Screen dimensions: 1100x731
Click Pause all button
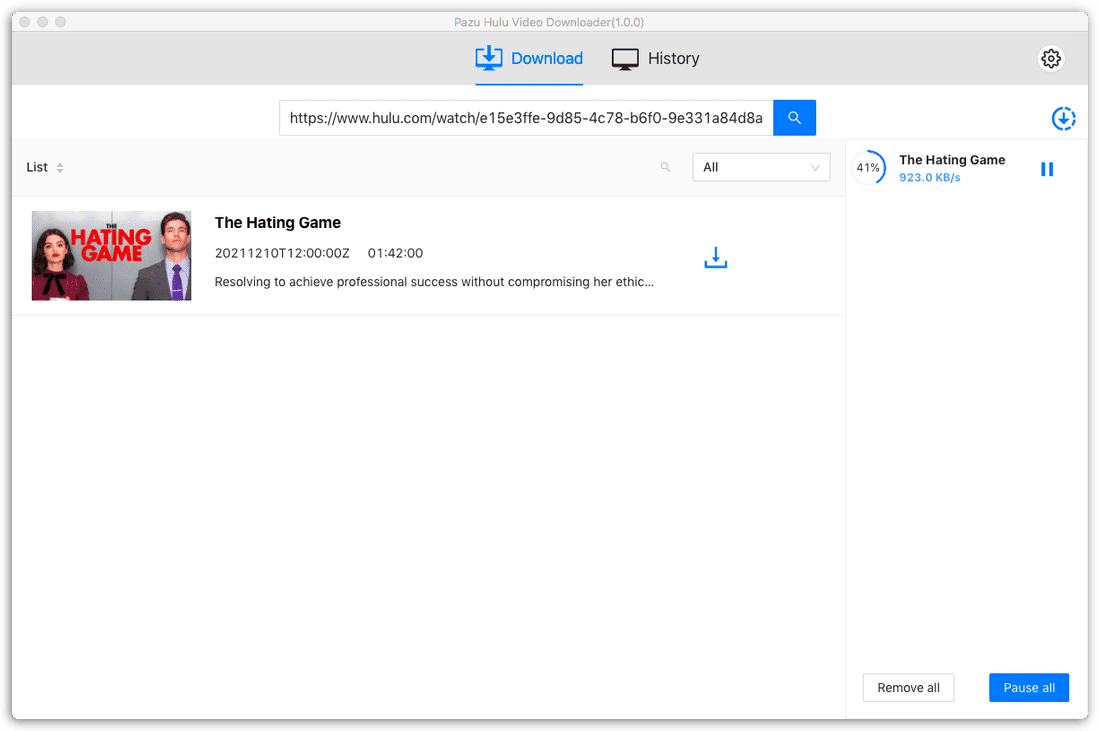(x=1028, y=688)
